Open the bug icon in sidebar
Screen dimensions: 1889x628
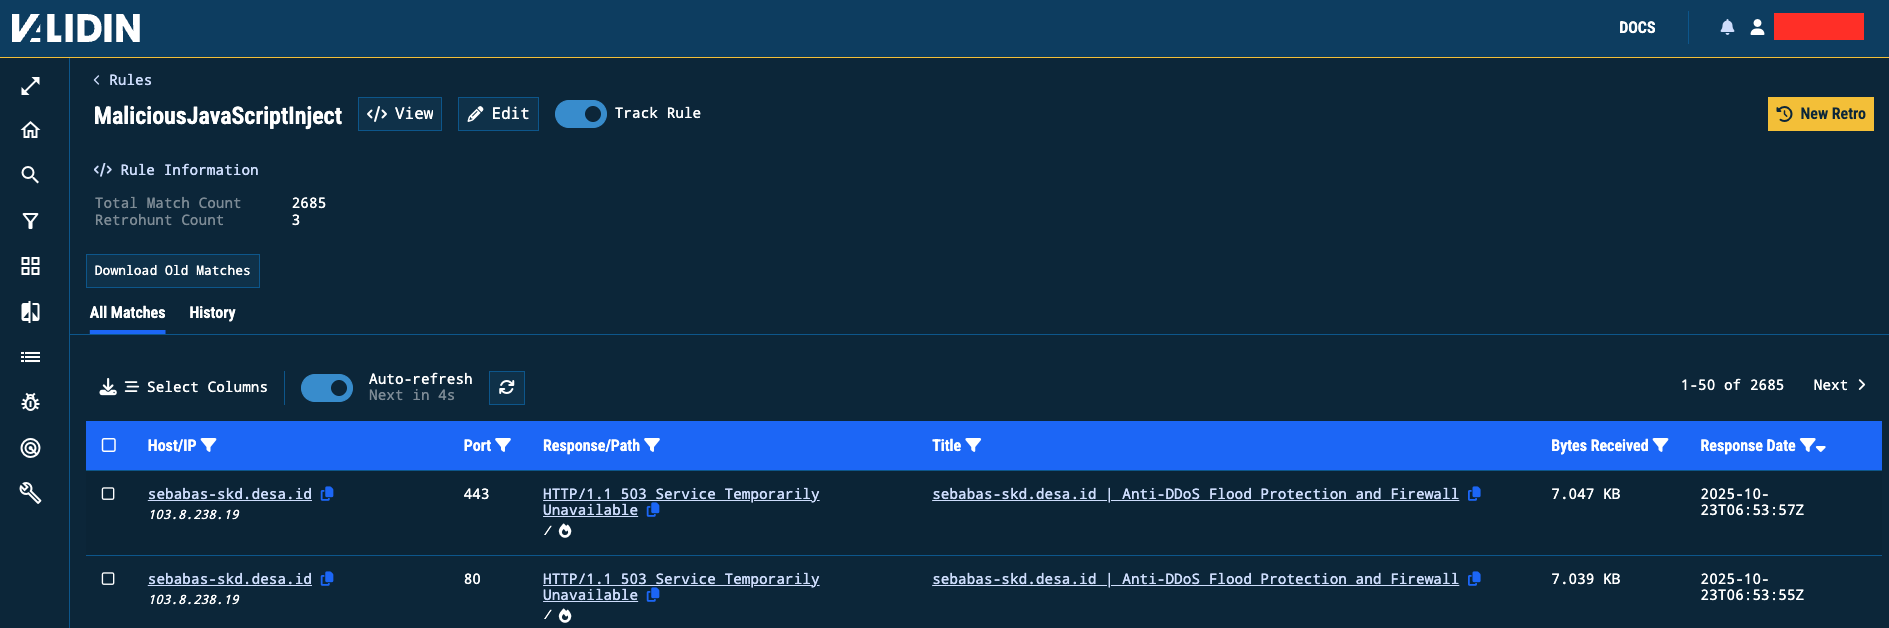[x=31, y=402]
